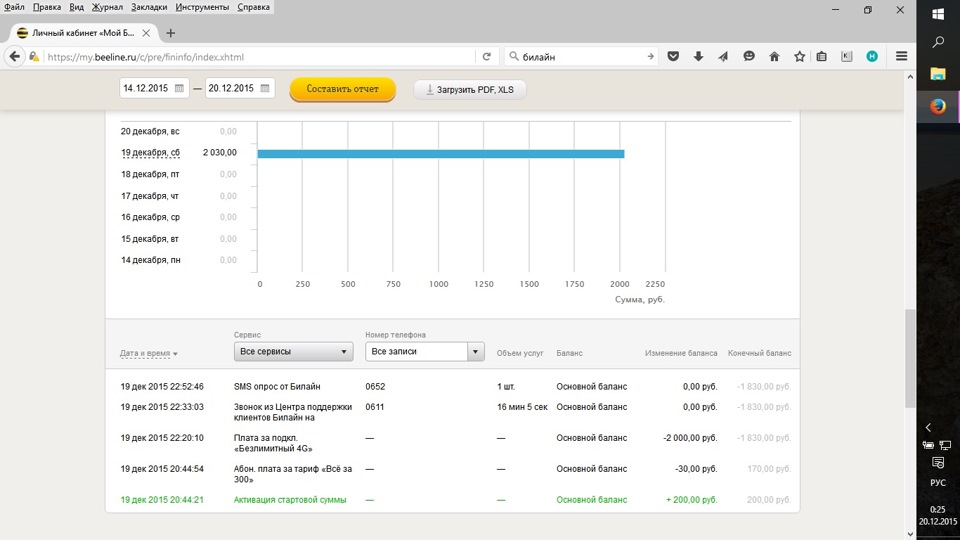Open the Downloads arrow icon
The height and width of the screenshot is (540, 960).
698,56
